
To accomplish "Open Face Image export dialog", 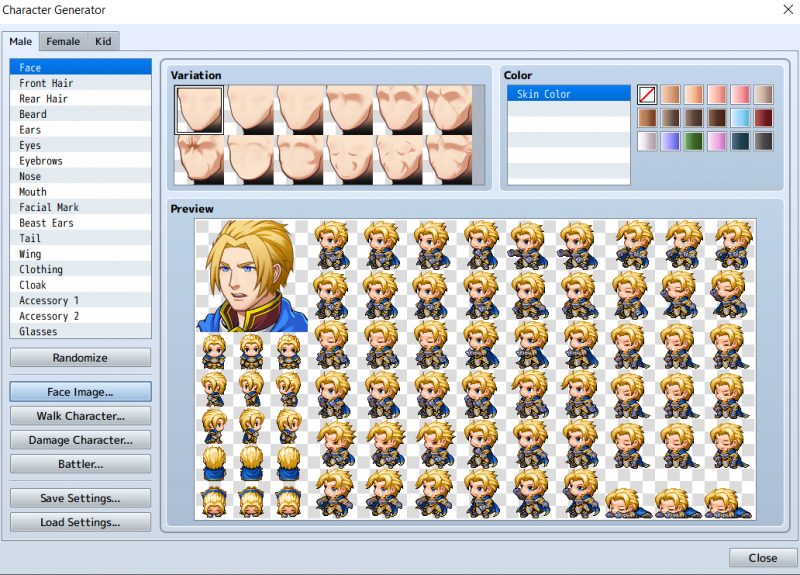I will pyautogui.click(x=80, y=392).
